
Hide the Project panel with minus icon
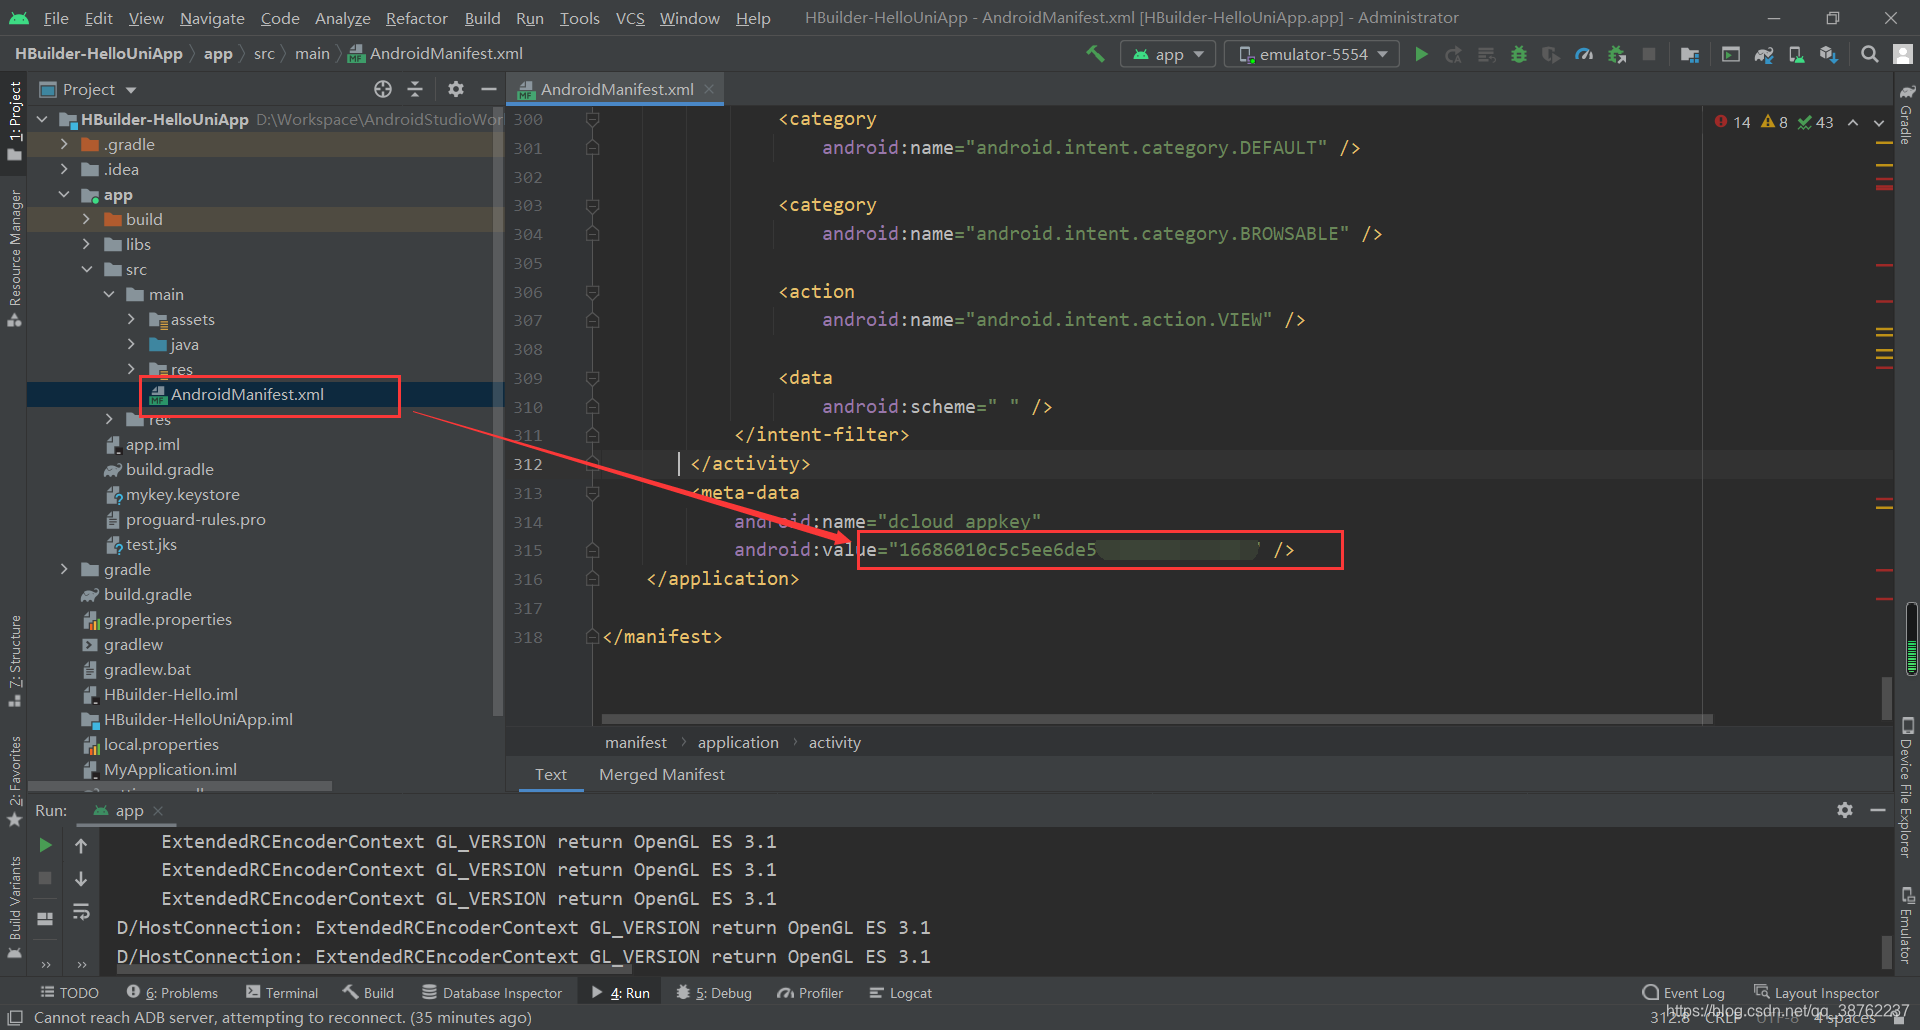coord(489,89)
